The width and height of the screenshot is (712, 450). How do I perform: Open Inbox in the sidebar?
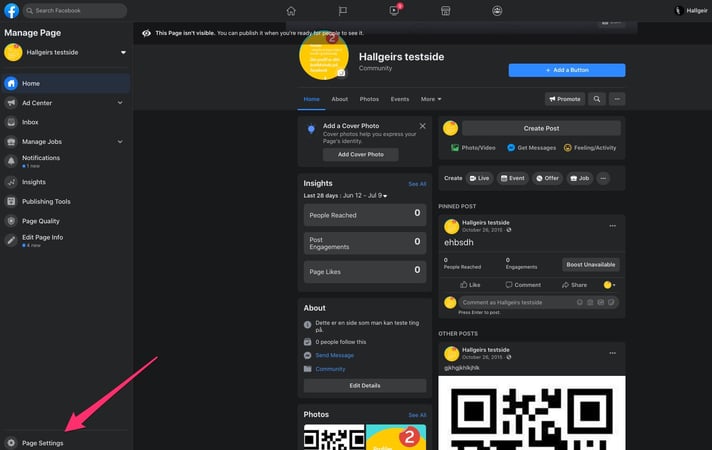pos(66,122)
